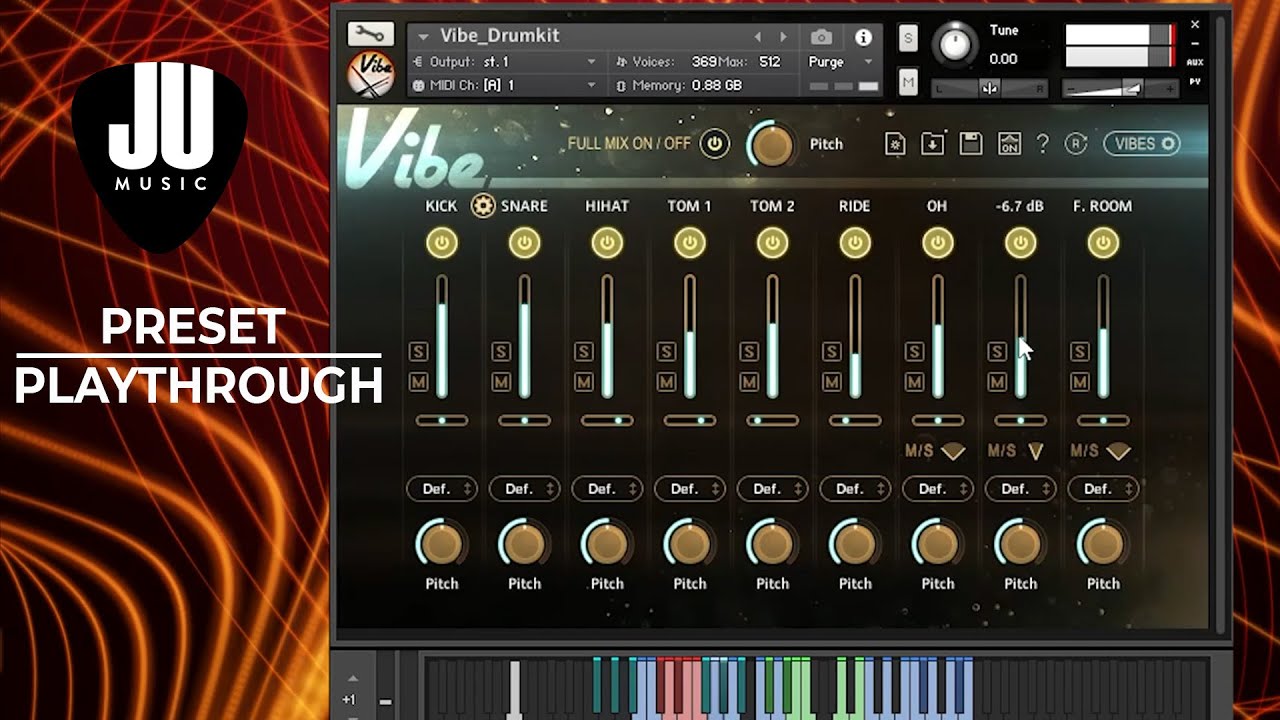Click the new preset page icon
This screenshot has height=720, width=1280.
pyautogui.click(x=895, y=144)
